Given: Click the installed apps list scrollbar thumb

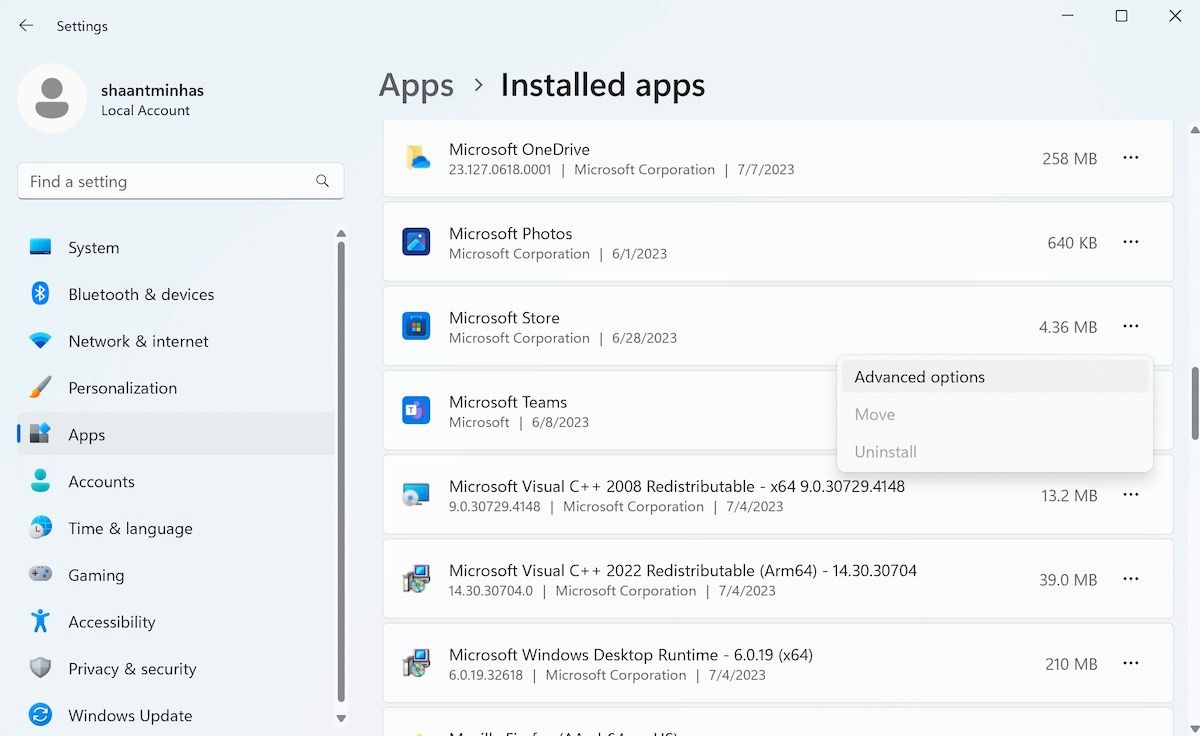Looking at the screenshot, I should 1193,403.
